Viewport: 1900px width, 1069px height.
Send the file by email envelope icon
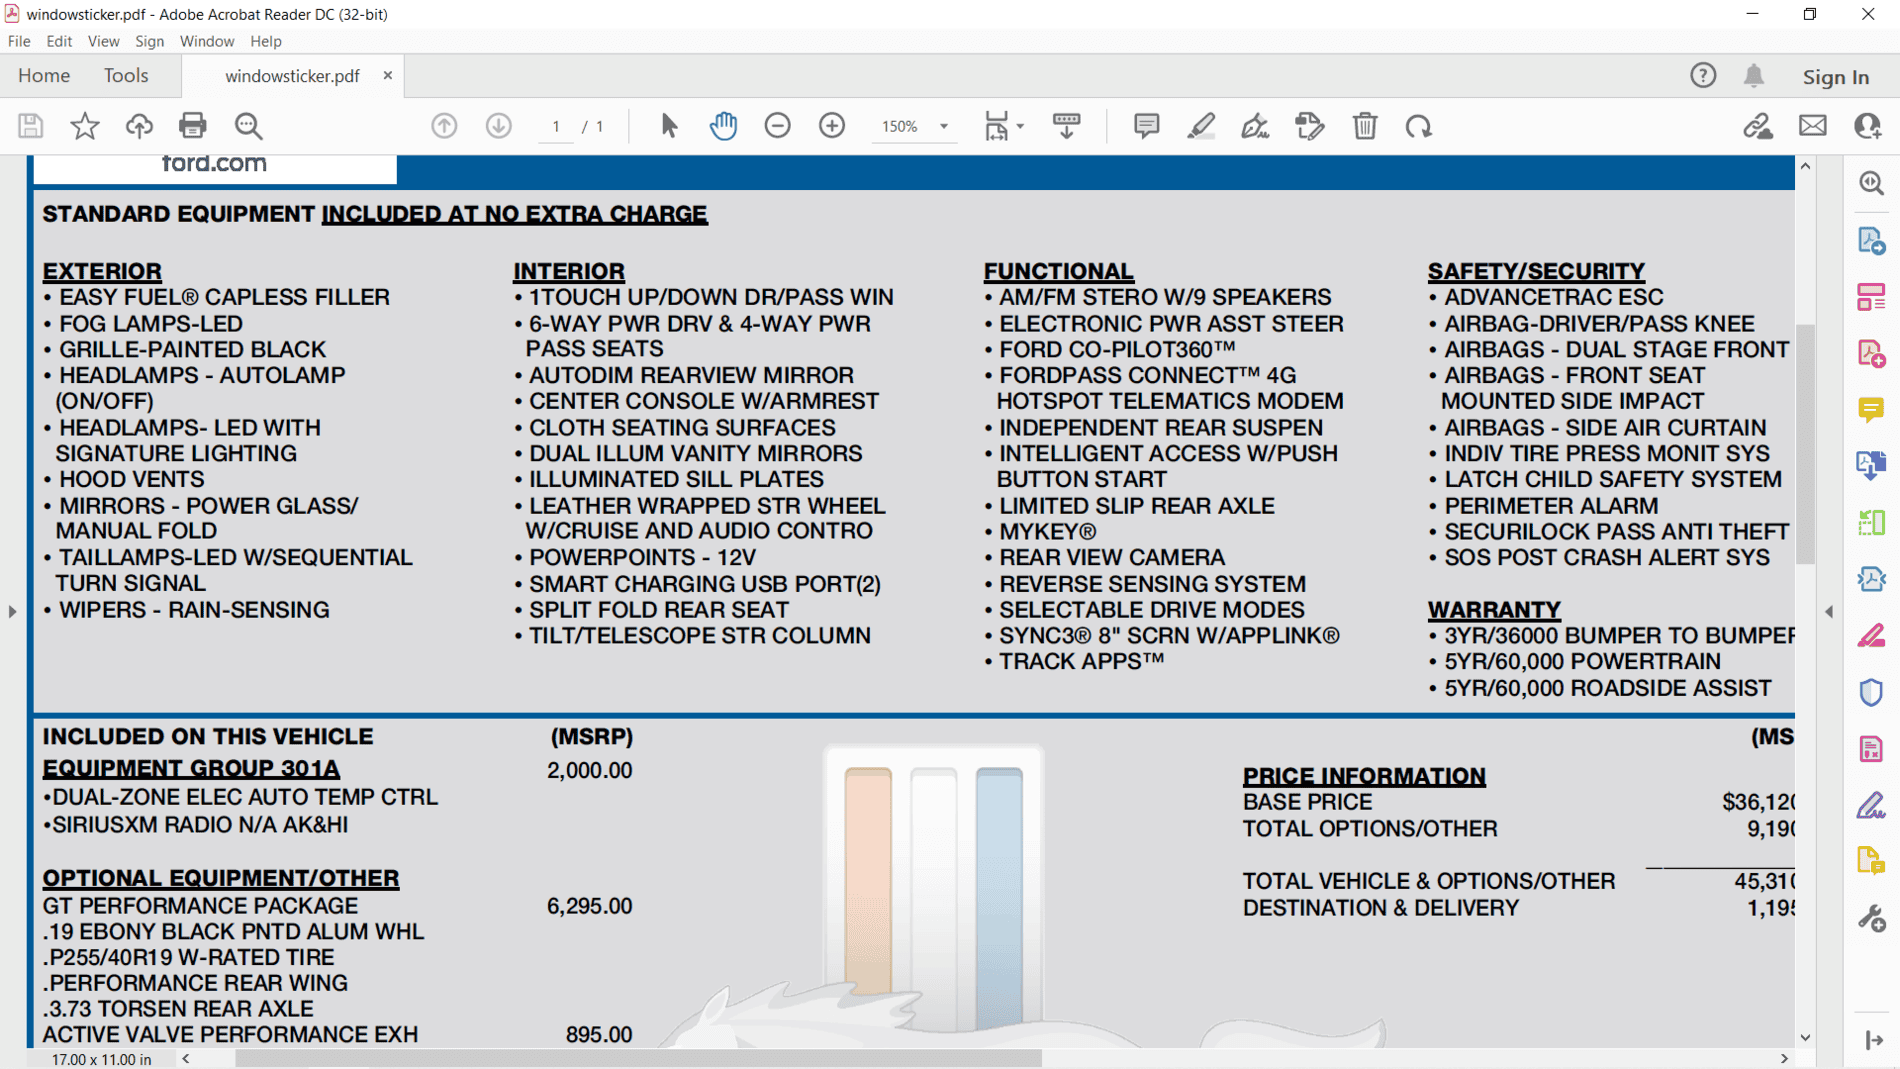click(x=1813, y=126)
